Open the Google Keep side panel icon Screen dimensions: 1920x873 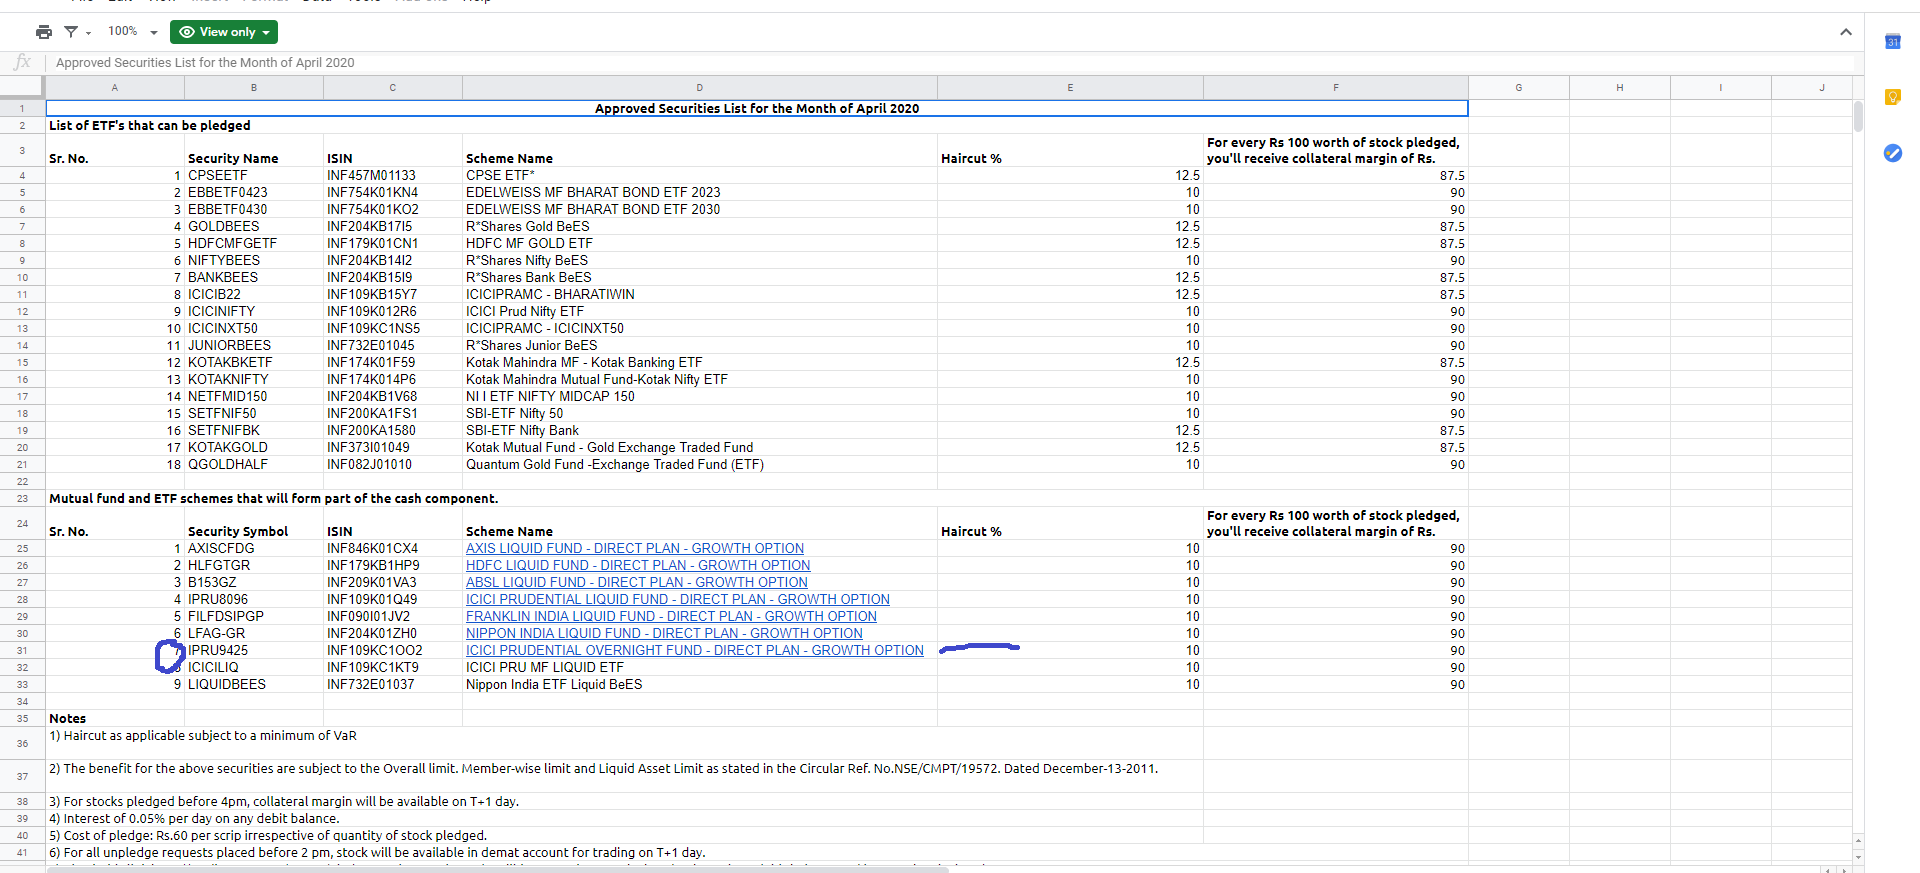pos(1892,97)
